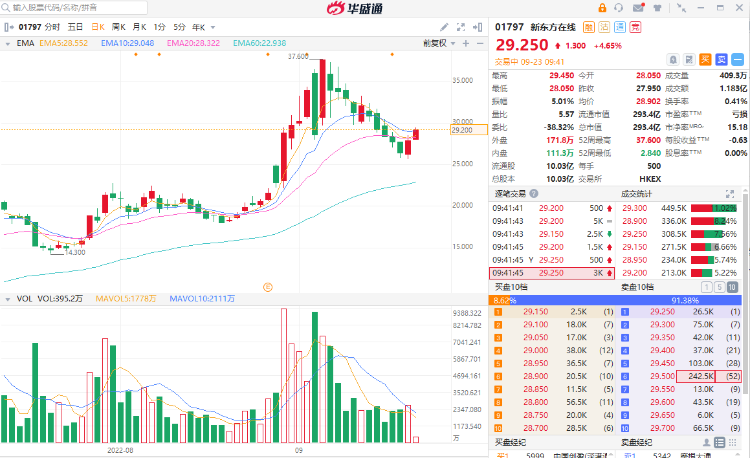Screen dimensions: 750x458
Task: Expand the VOL indicator dropdown arrow
Action: [8, 299]
